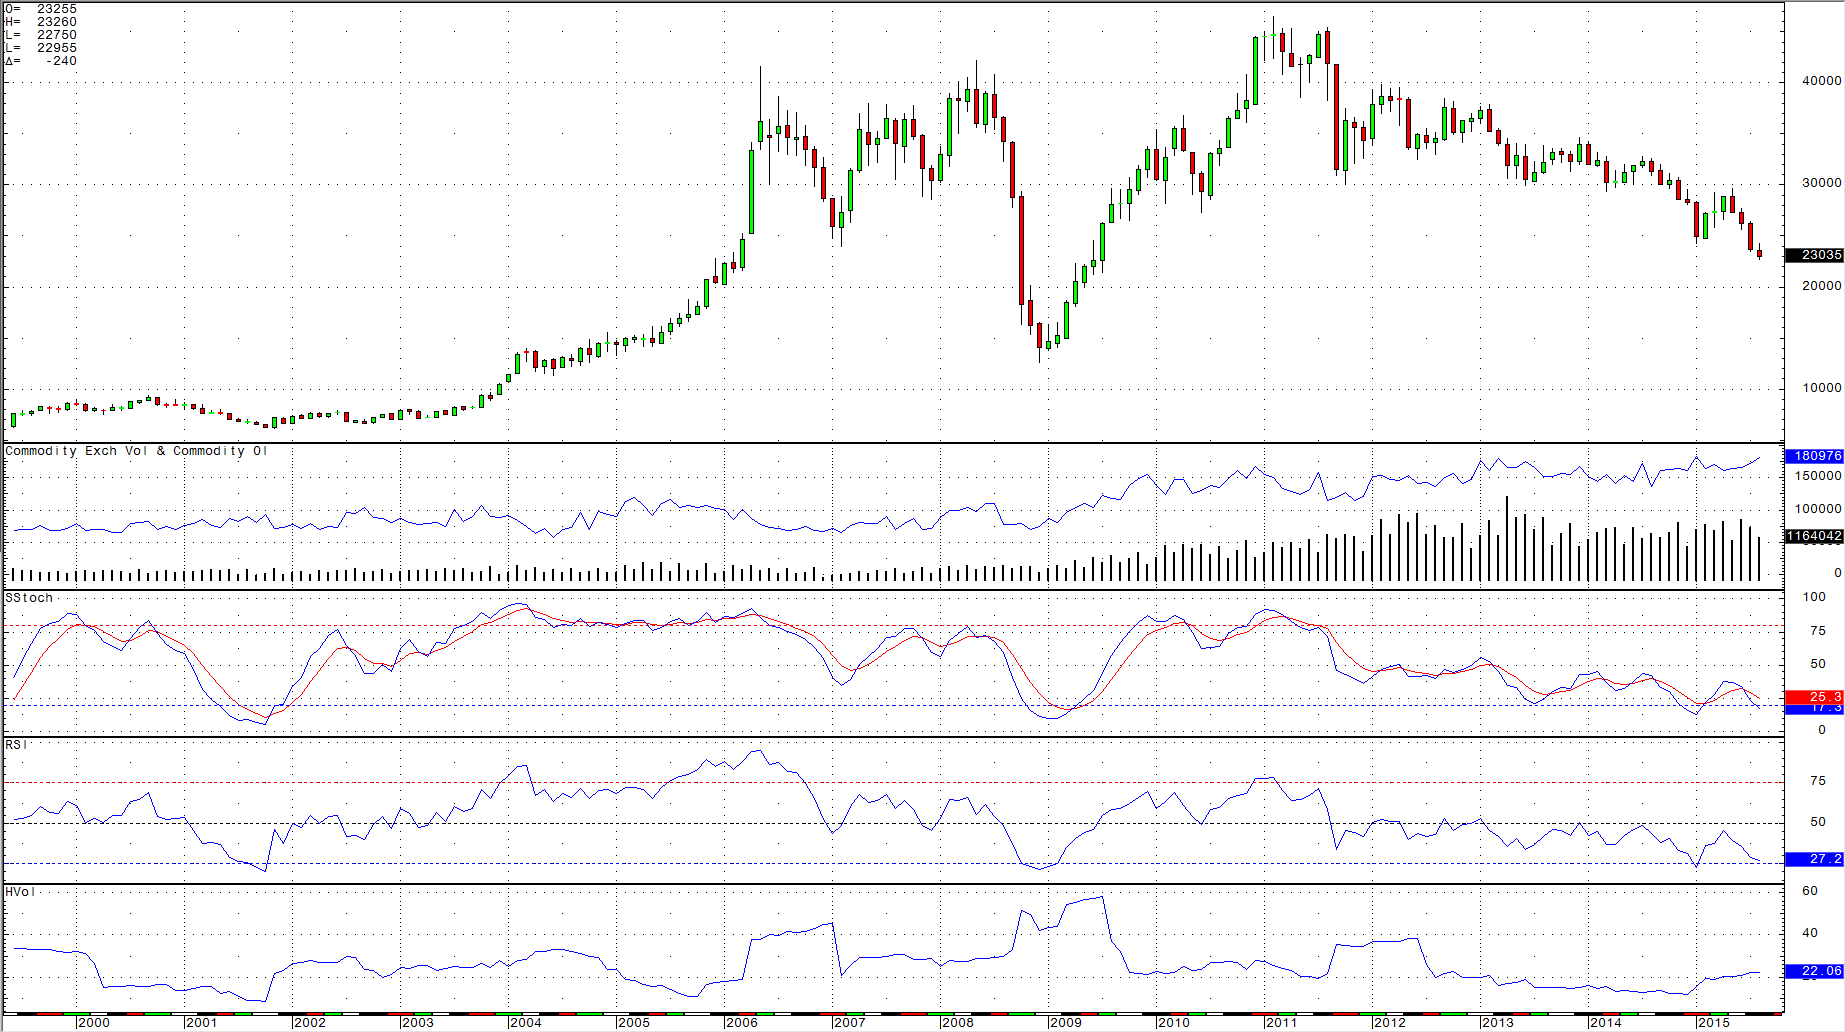Click the blue RSI value tag 27.2
Screen dimensions: 1845x1032
pos(1815,859)
